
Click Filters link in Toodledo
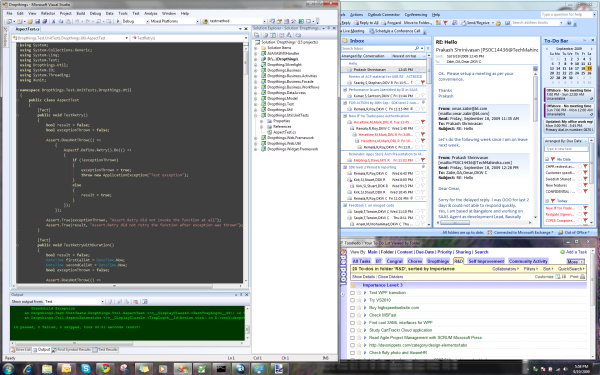[x=530, y=269]
